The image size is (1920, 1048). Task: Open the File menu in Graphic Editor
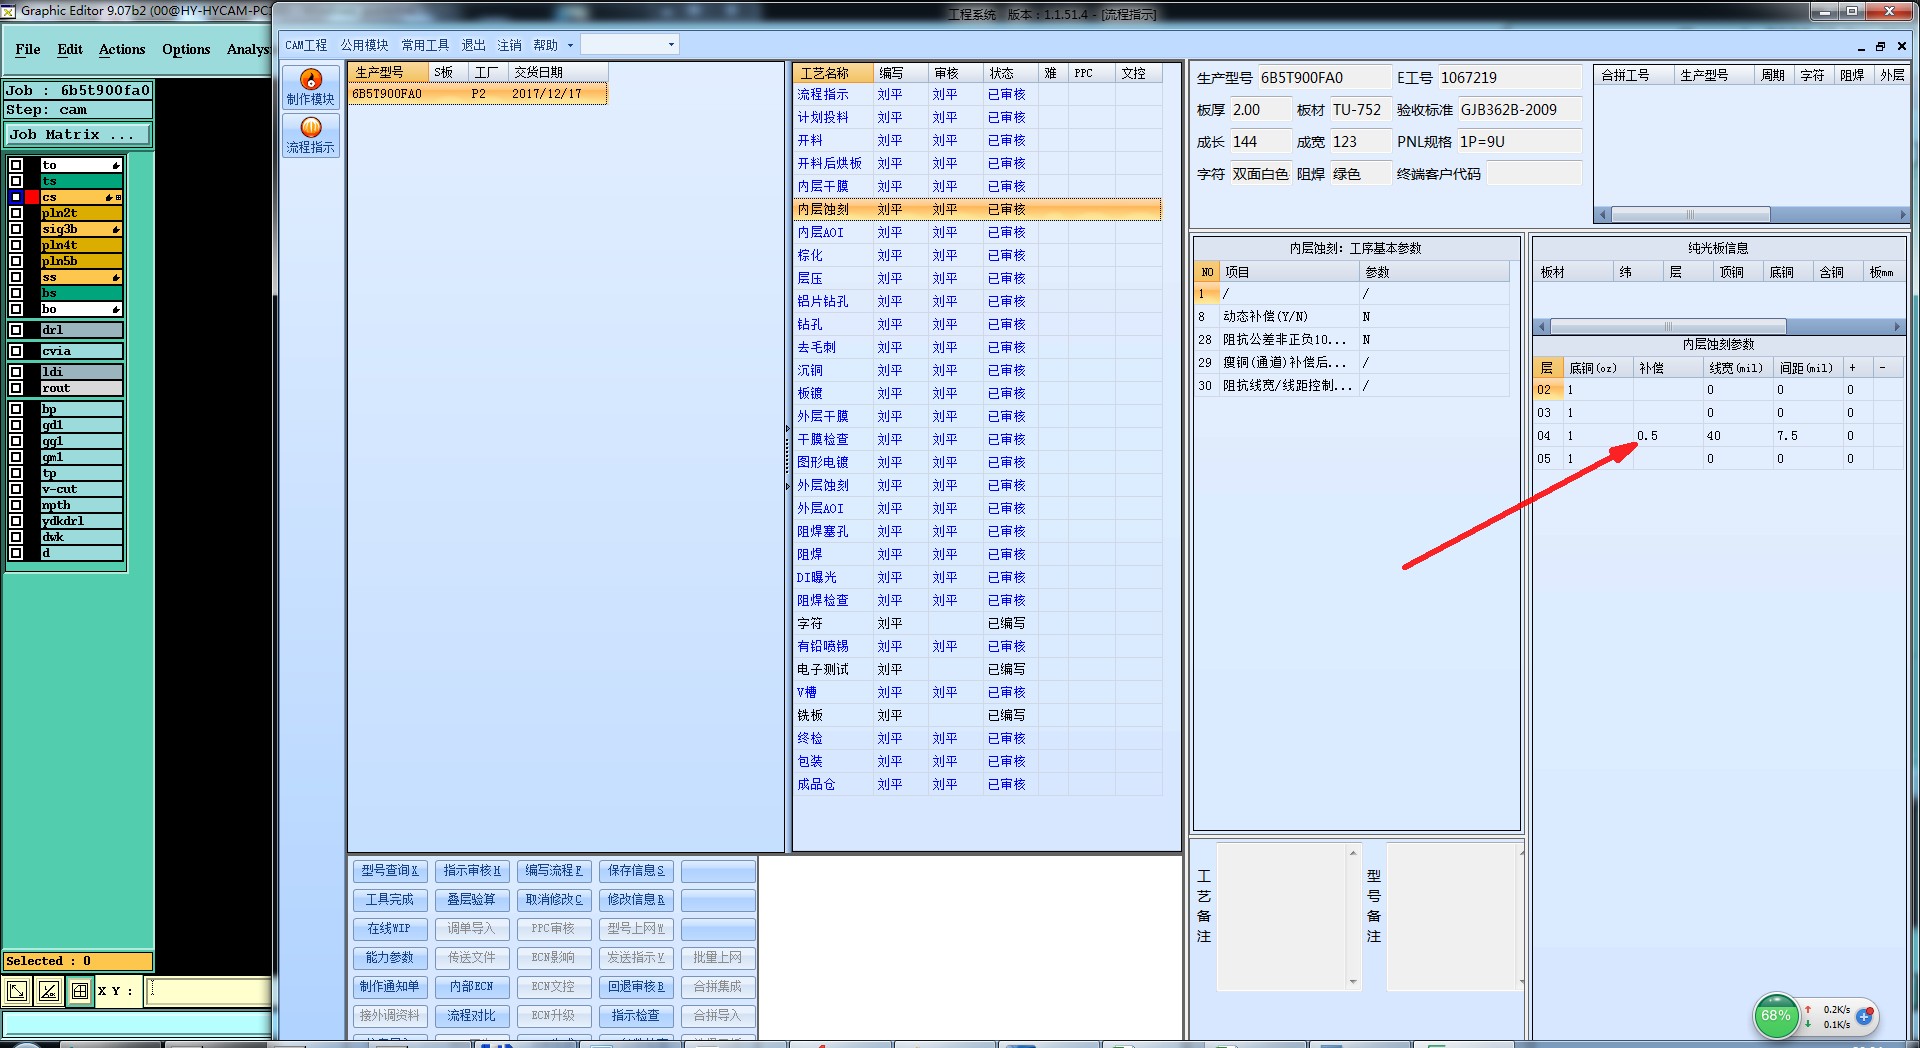click(x=28, y=49)
